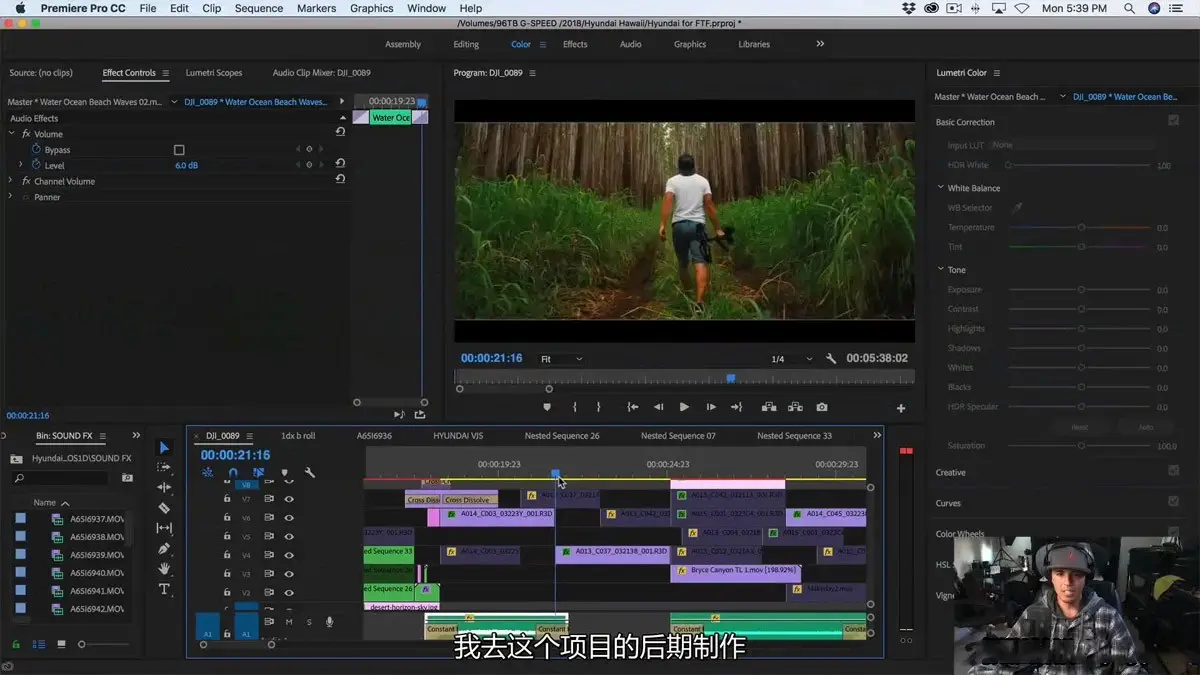Toggle the Curves section checkbox
The image size is (1200, 675).
click(x=1173, y=502)
